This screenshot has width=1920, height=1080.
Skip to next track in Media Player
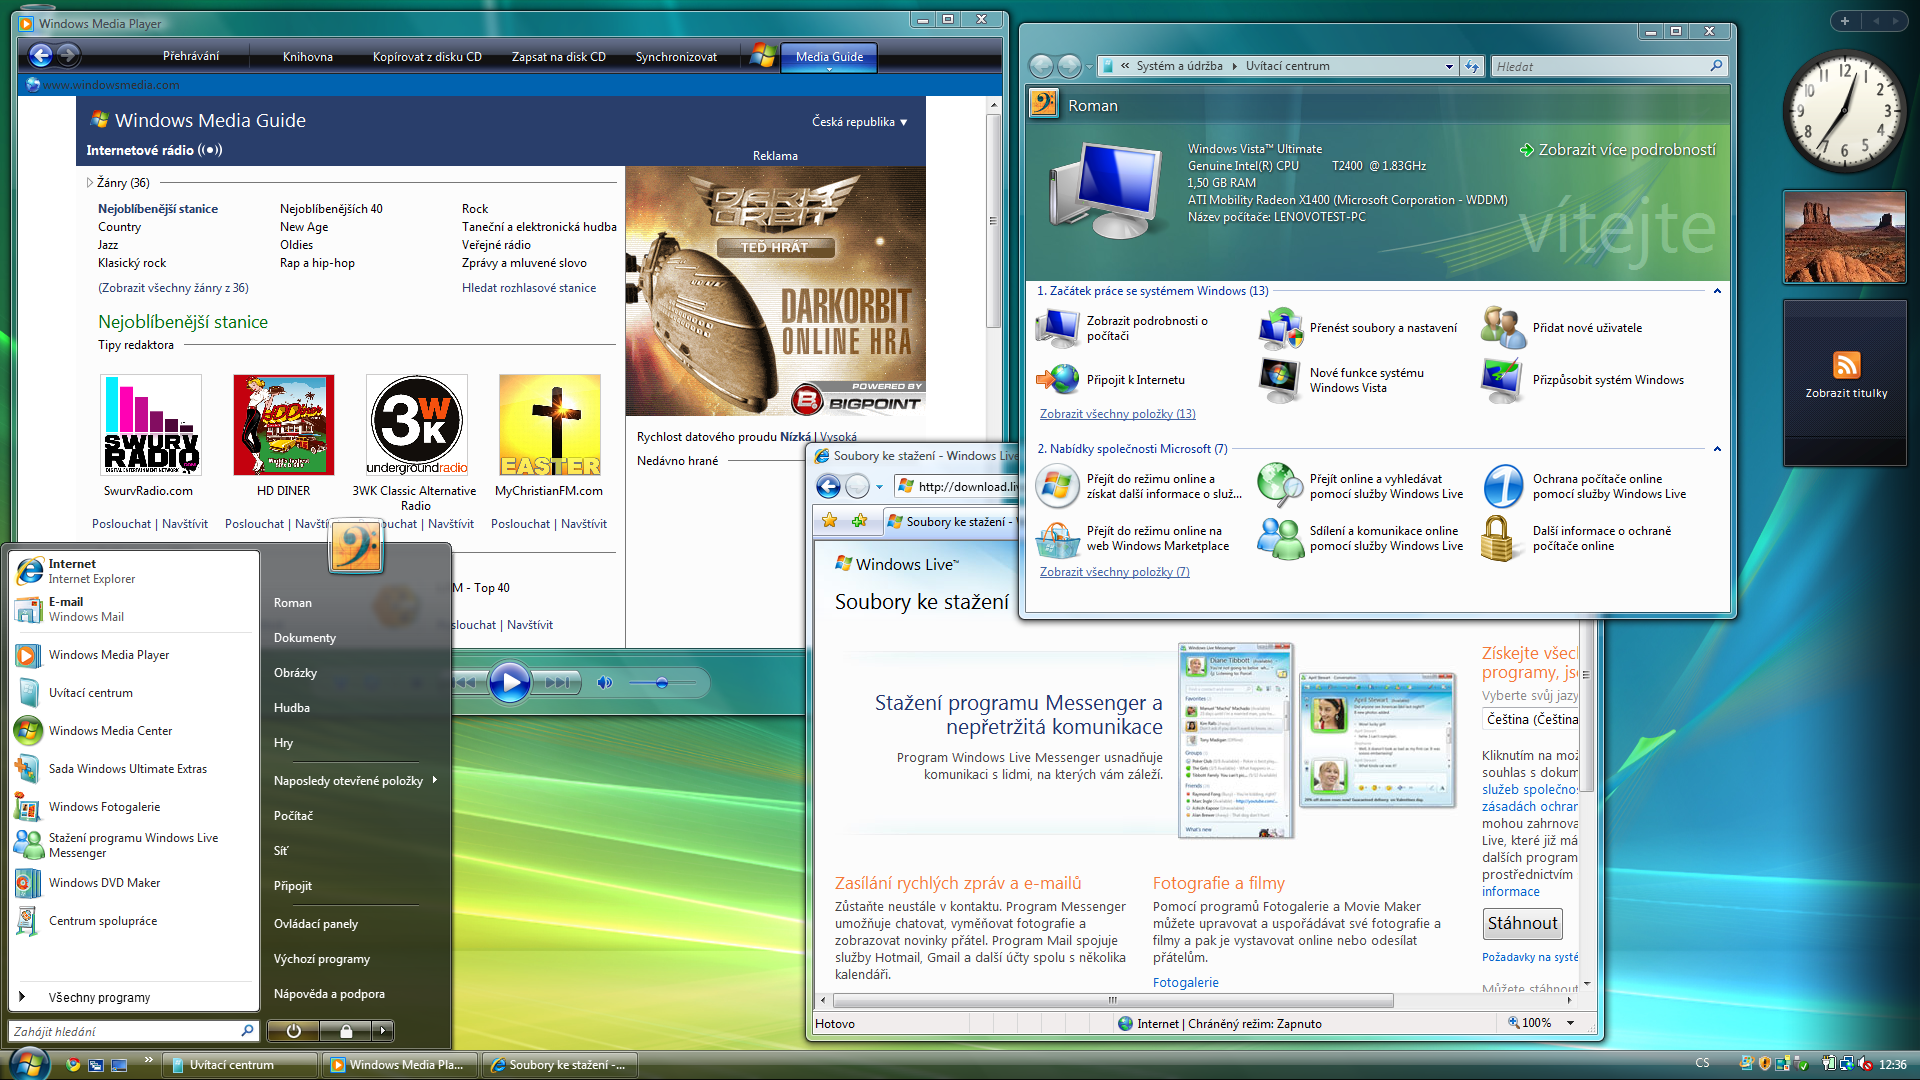[x=558, y=682]
